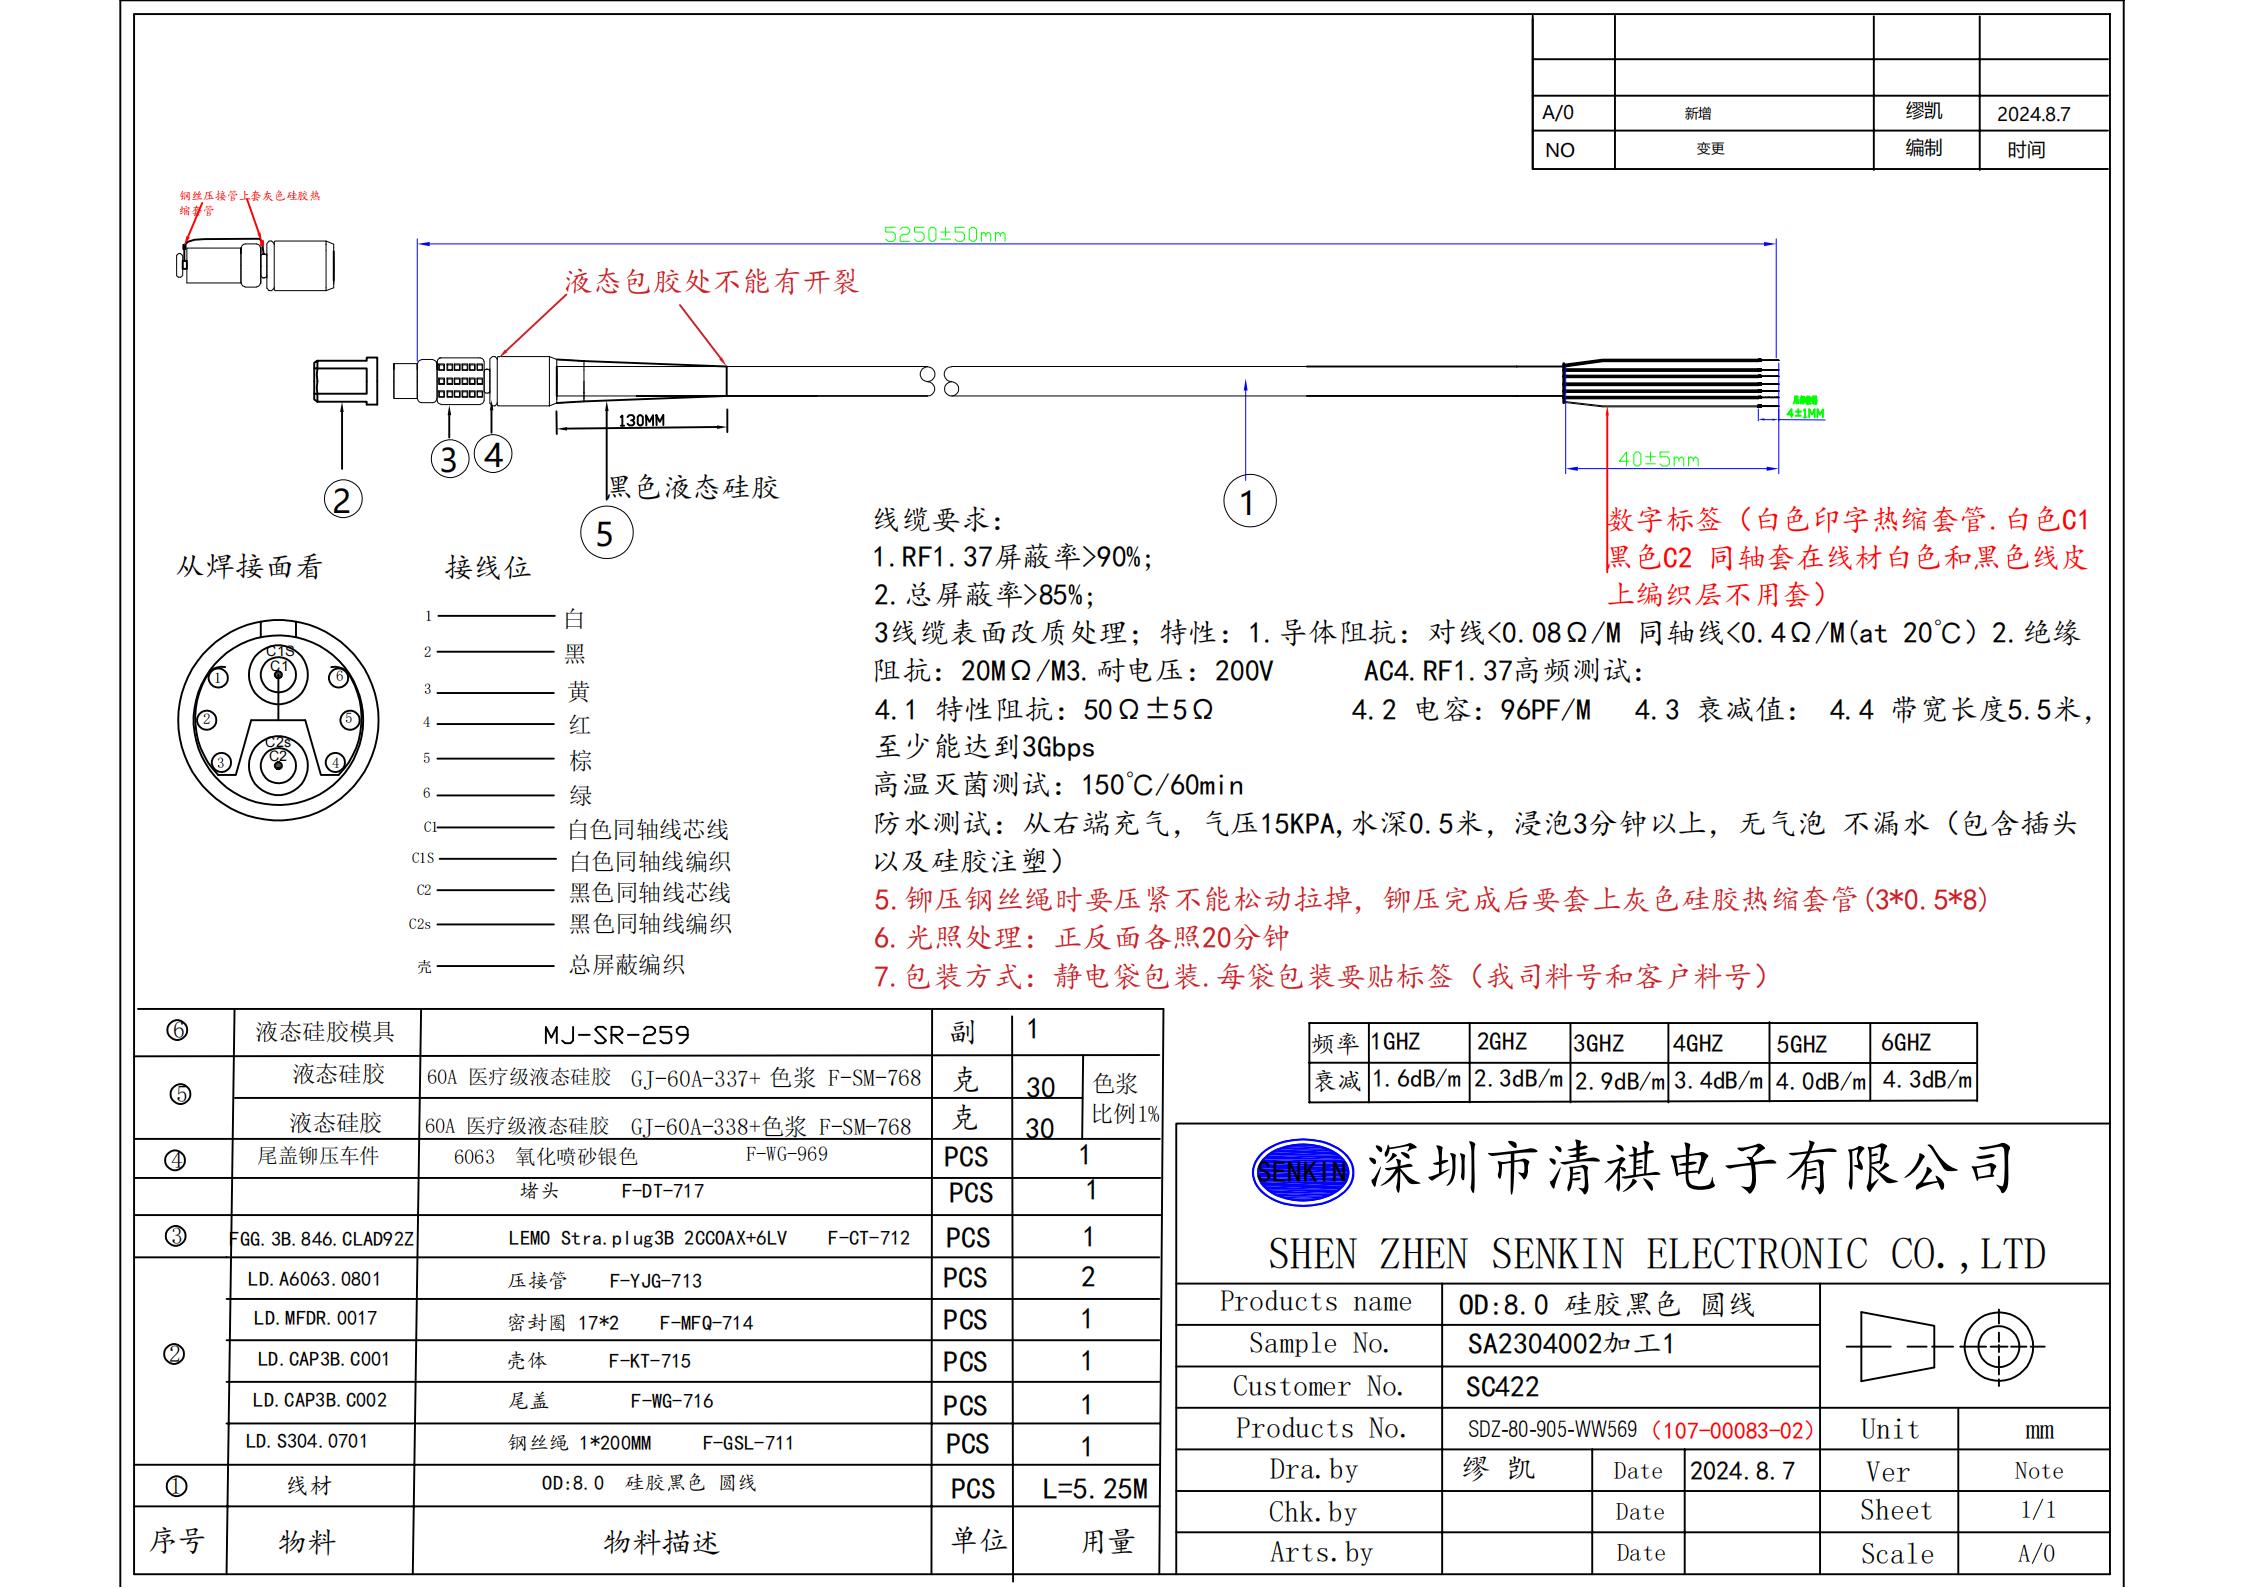The width and height of the screenshot is (2245, 1588).
Task: Click the circular connector pinout diagram
Action: coord(278,720)
